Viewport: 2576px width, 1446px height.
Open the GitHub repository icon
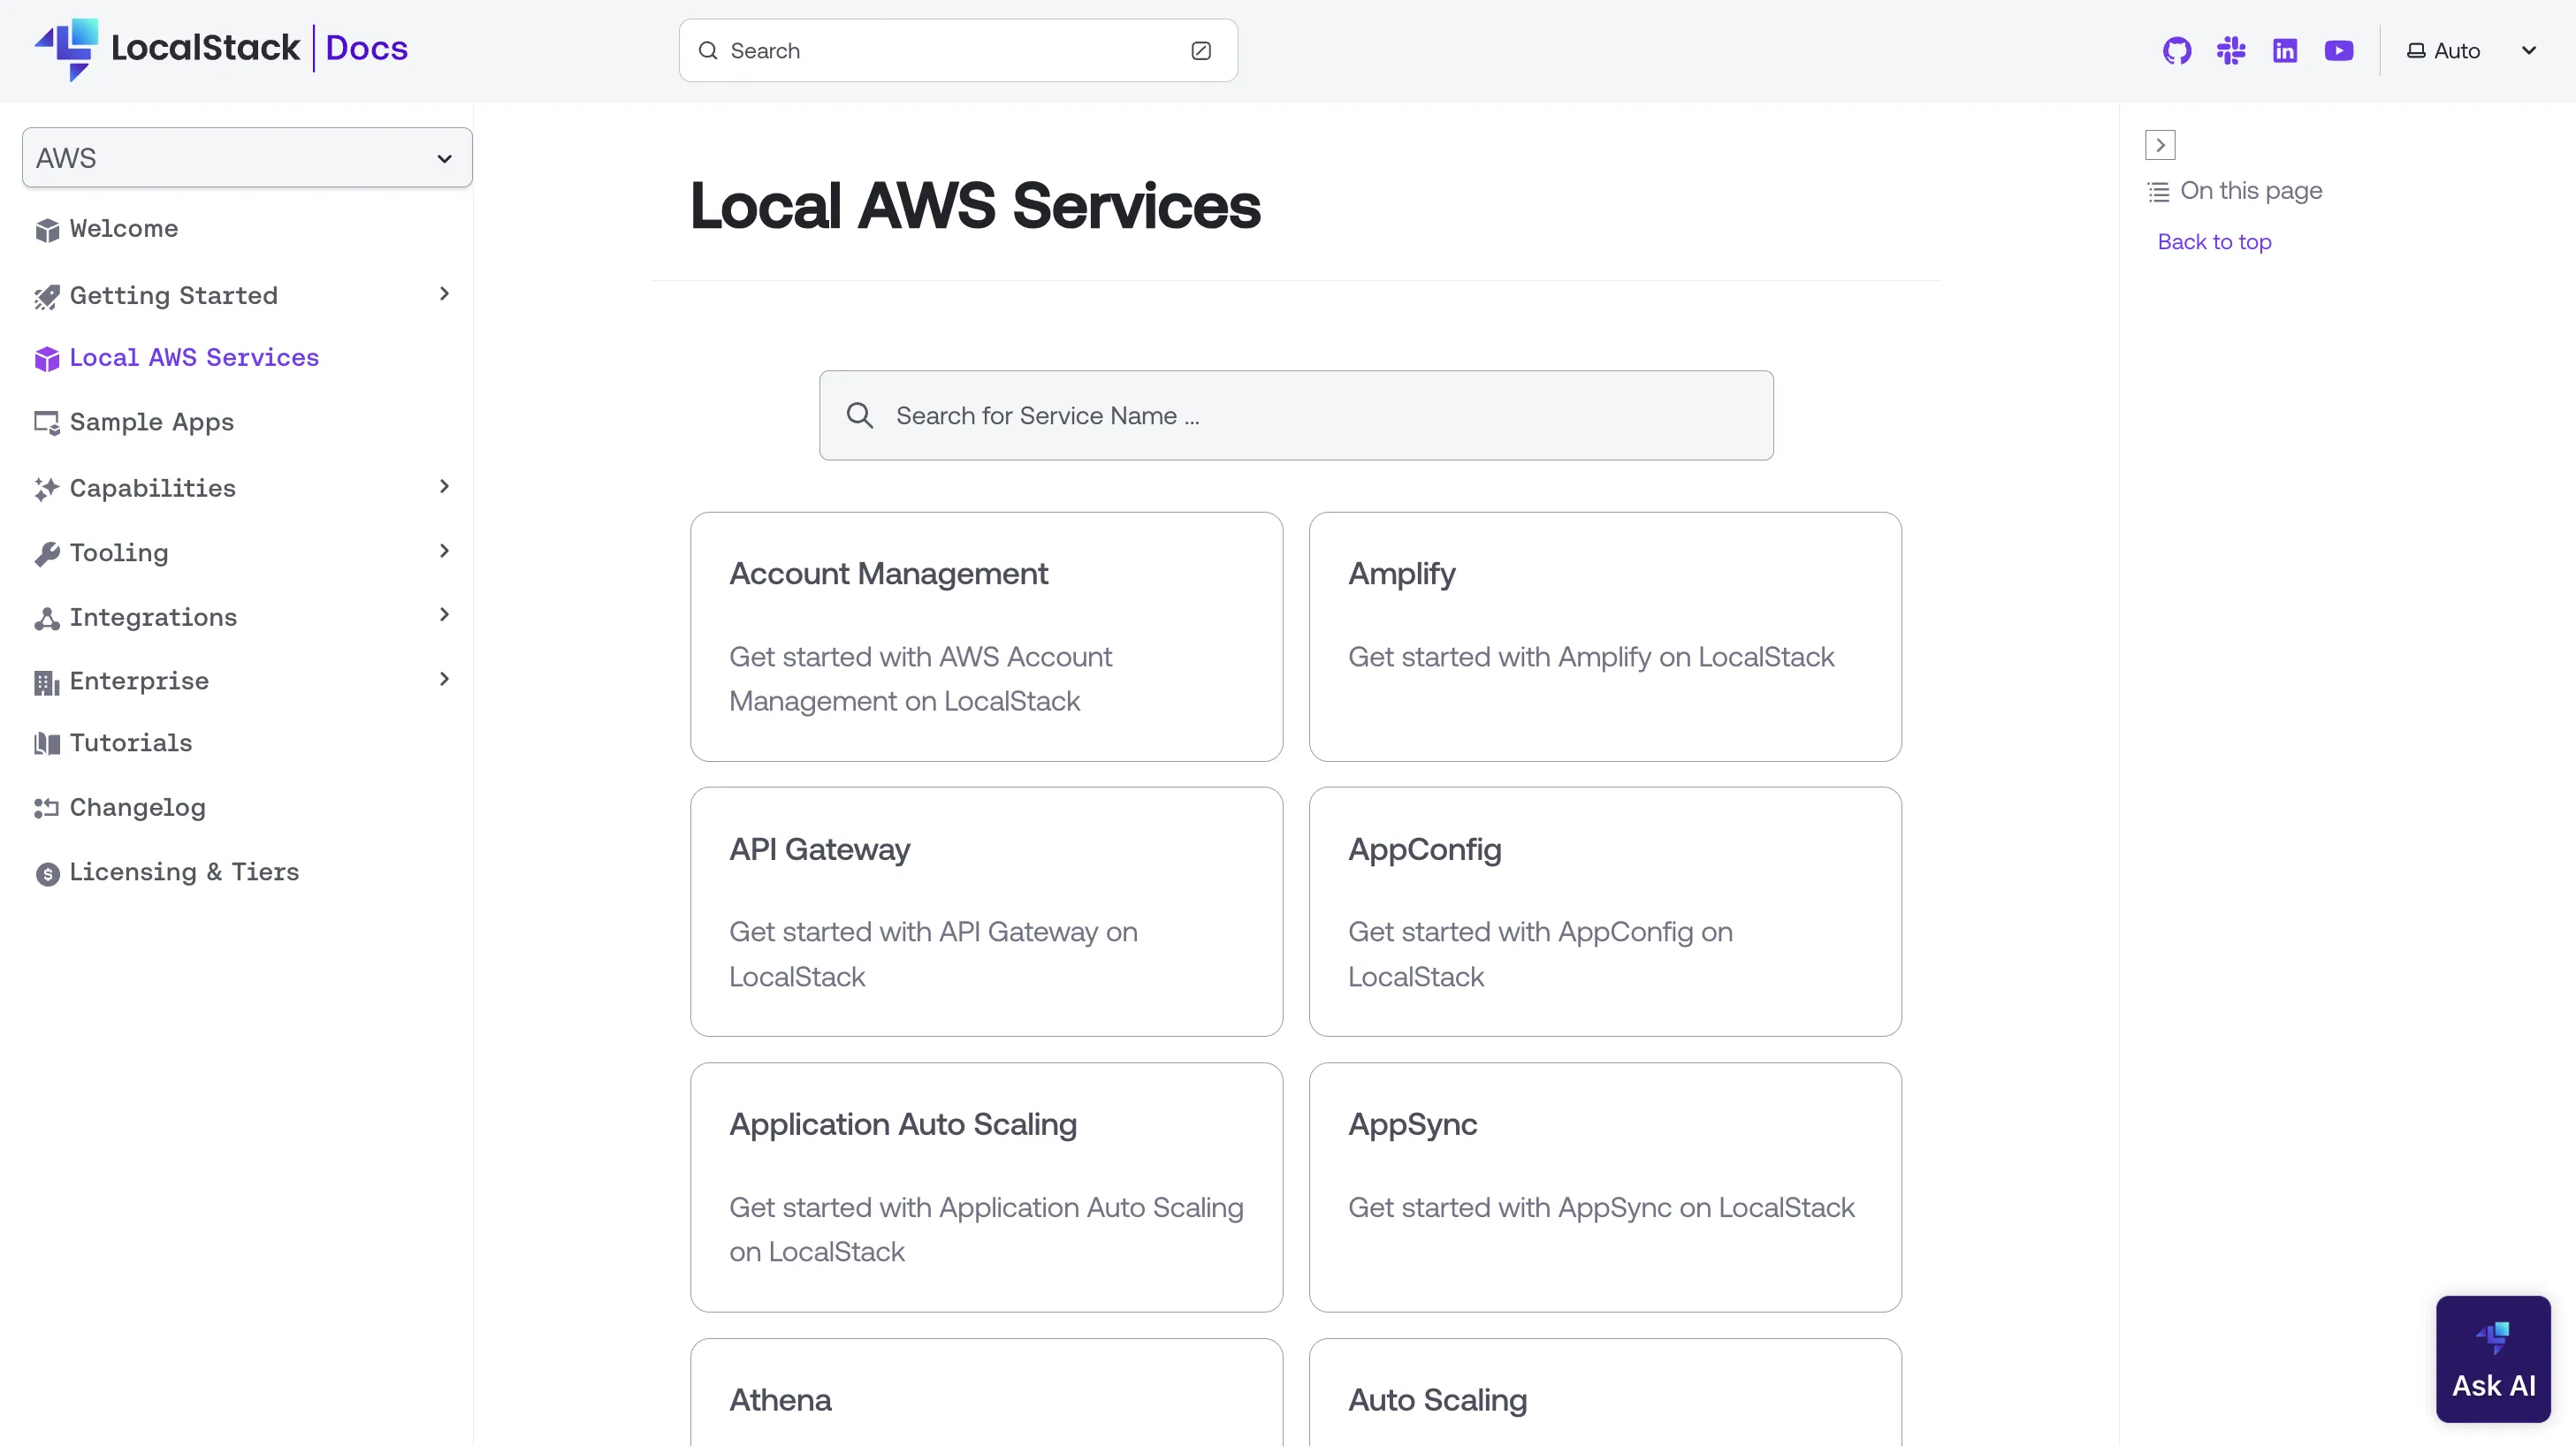pos(2176,50)
